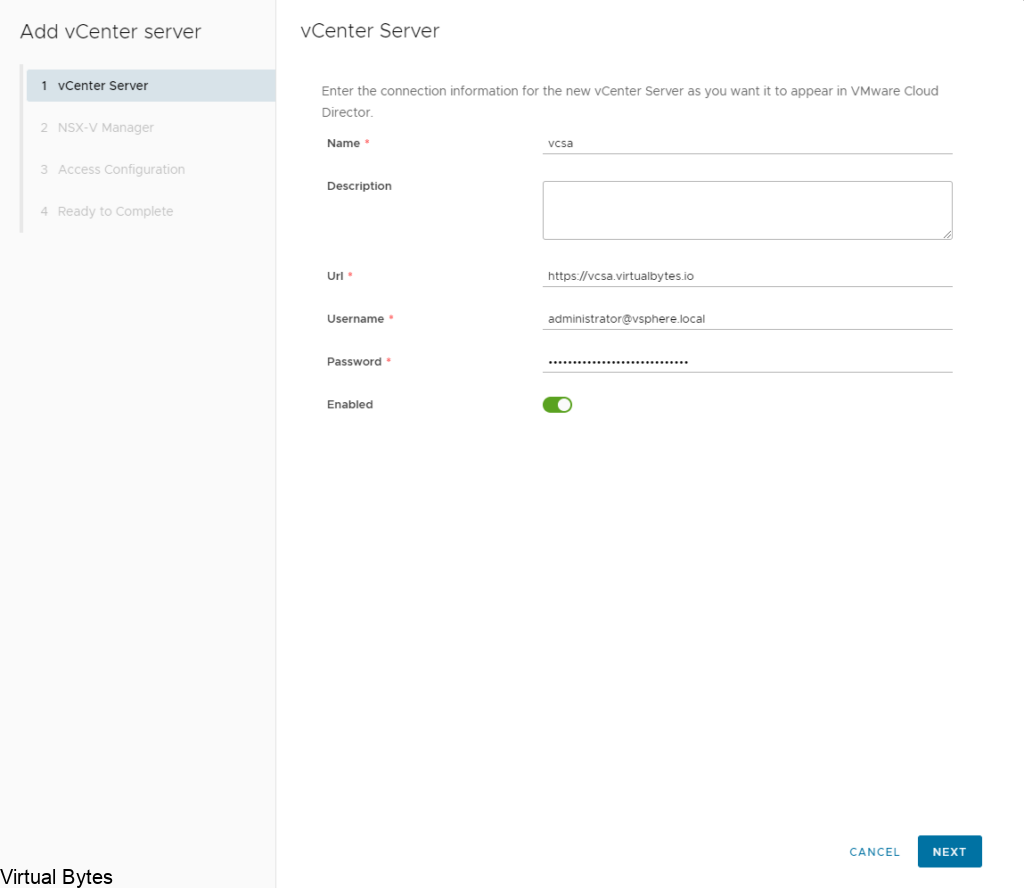Toggle the Enabled switch off
Screen dimensions: 1024x888
[x=557, y=405]
